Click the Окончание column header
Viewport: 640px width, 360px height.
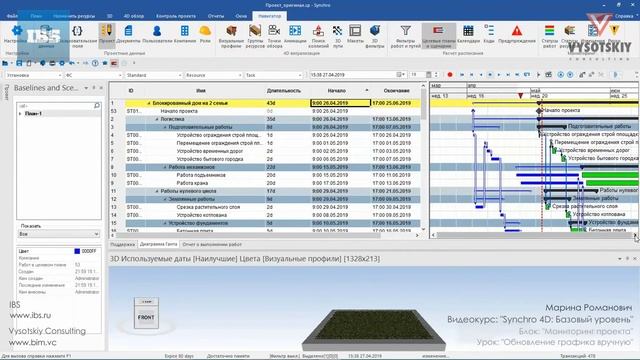coord(396,90)
